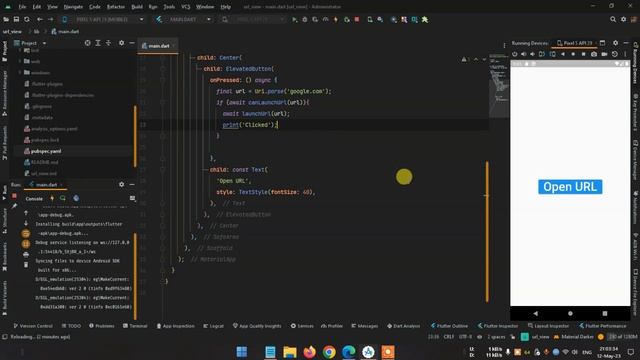Open IDE settings gear at top right
The height and width of the screenshot is (360, 640).
click(x=623, y=20)
